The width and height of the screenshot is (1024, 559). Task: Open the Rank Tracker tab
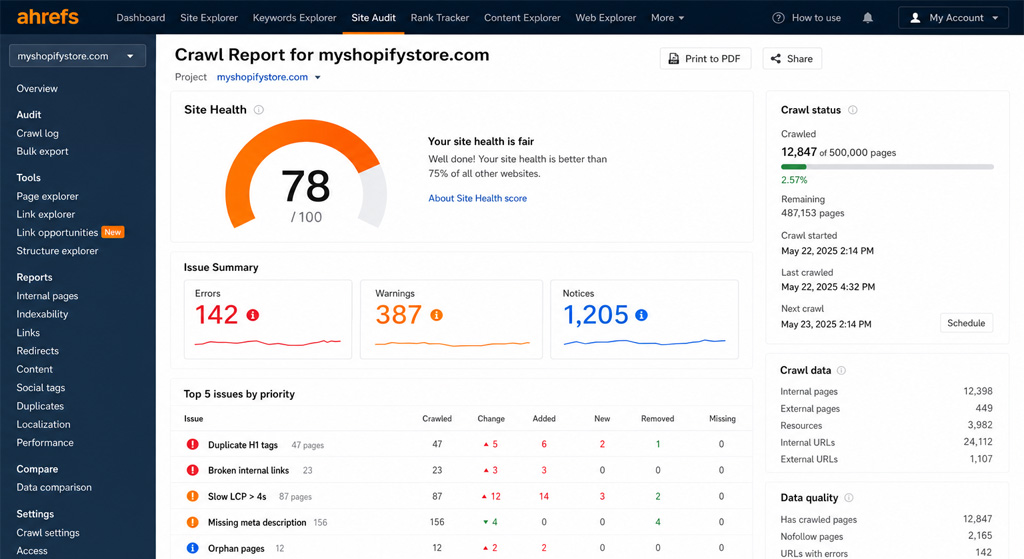point(440,18)
